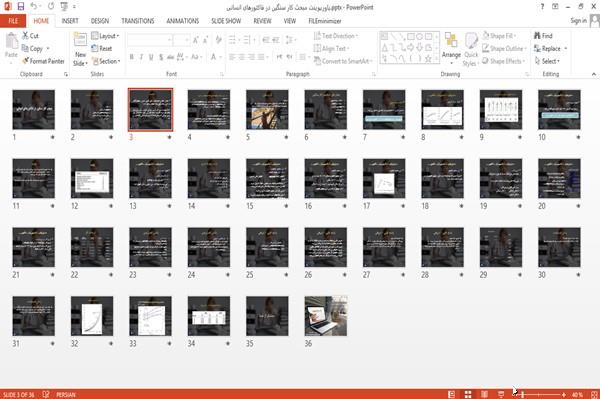Click the Arrange button in Drawing group

point(451,49)
